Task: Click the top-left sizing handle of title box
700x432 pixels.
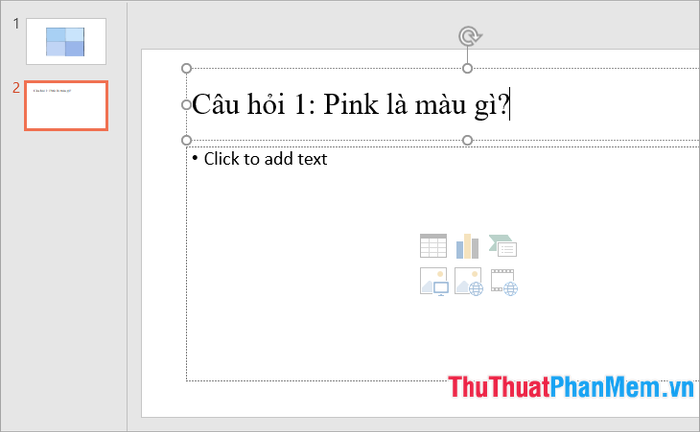Action: tap(187, 68)
